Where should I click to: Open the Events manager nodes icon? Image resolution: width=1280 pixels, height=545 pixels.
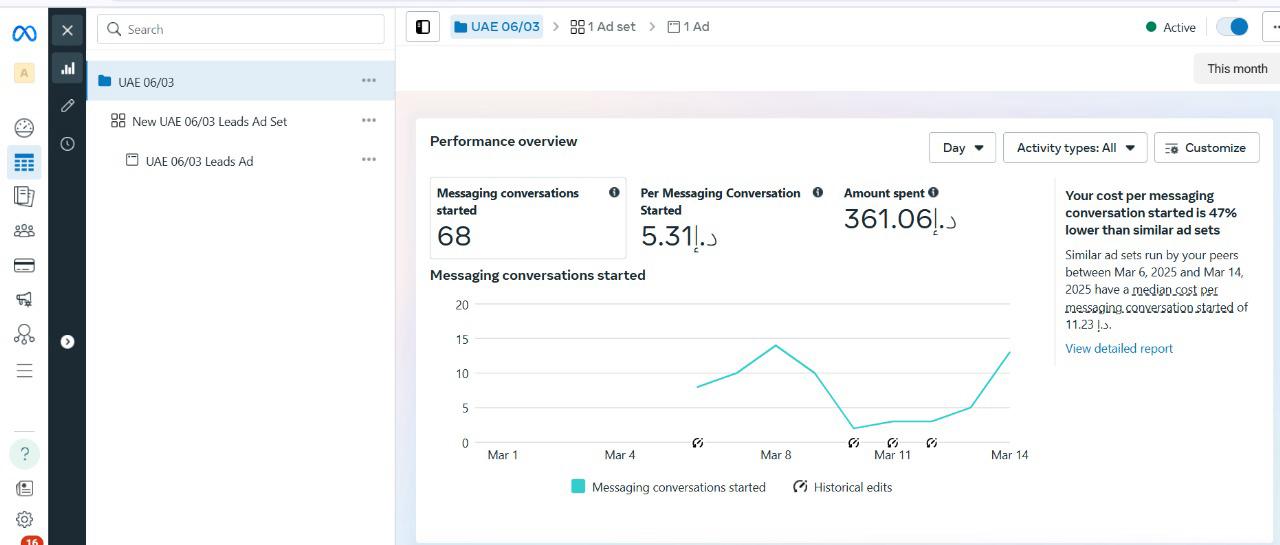click(24, 334)
